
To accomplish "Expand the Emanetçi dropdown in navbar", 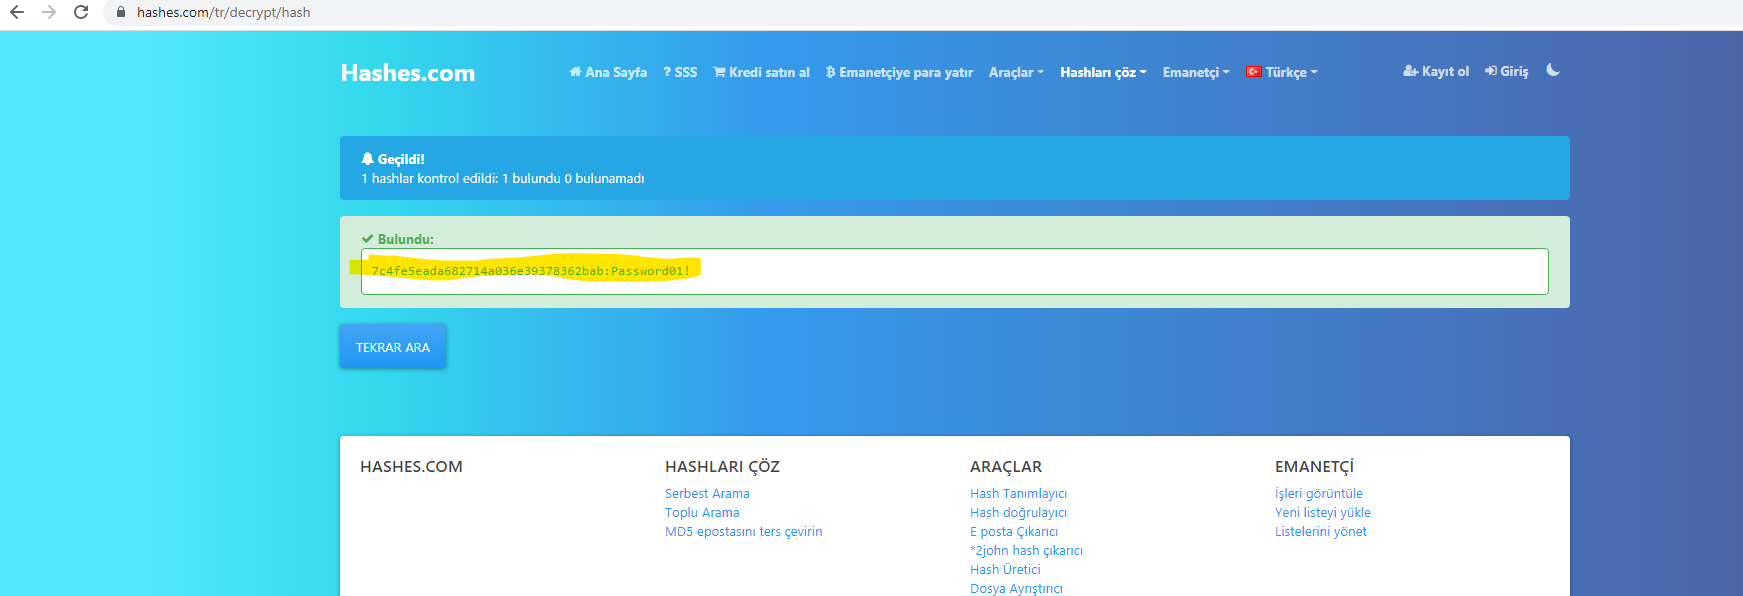I will pyautogui.click(x=1196, y=72).
